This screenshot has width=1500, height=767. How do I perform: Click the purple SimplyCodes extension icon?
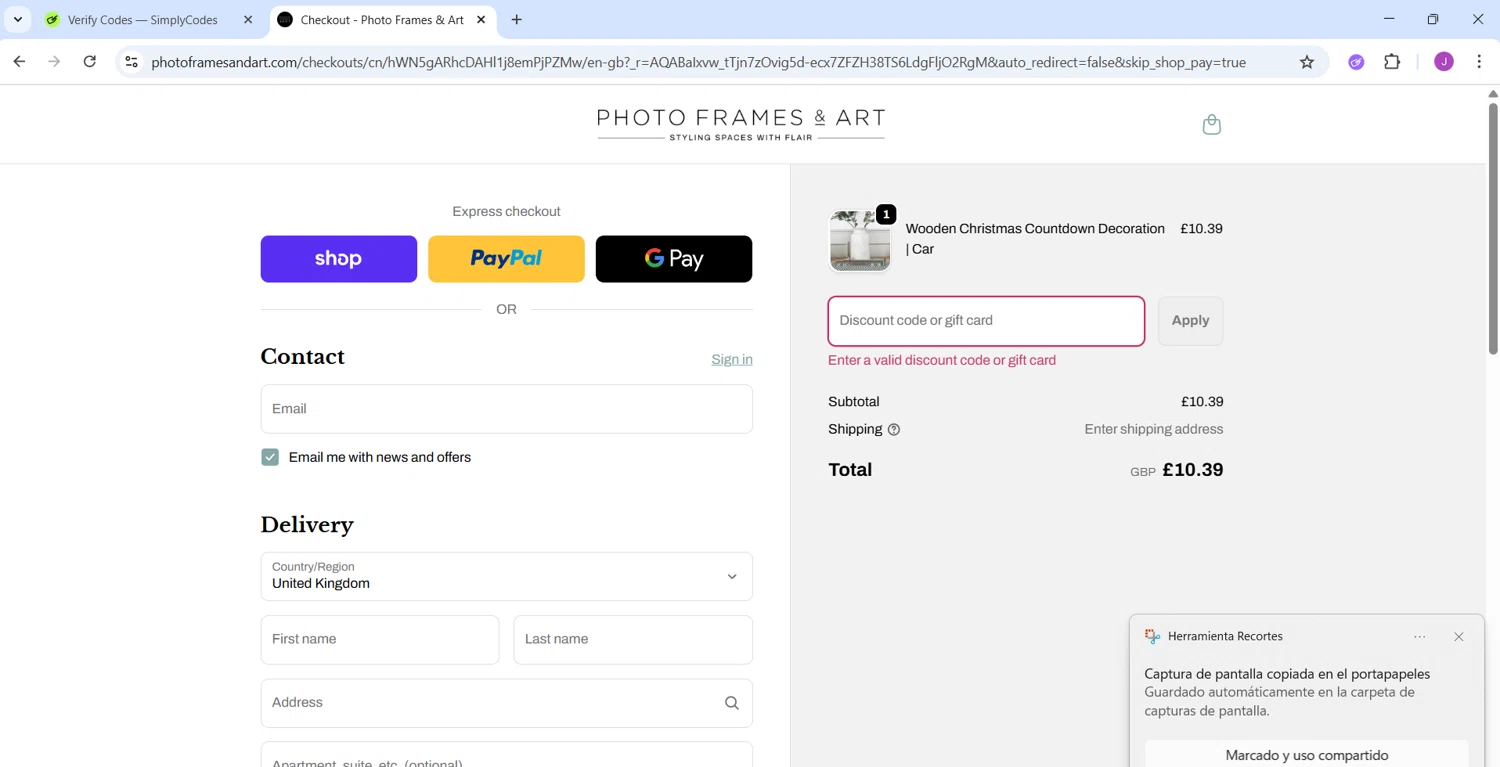pyautogui.click(x=1356, y=62)
